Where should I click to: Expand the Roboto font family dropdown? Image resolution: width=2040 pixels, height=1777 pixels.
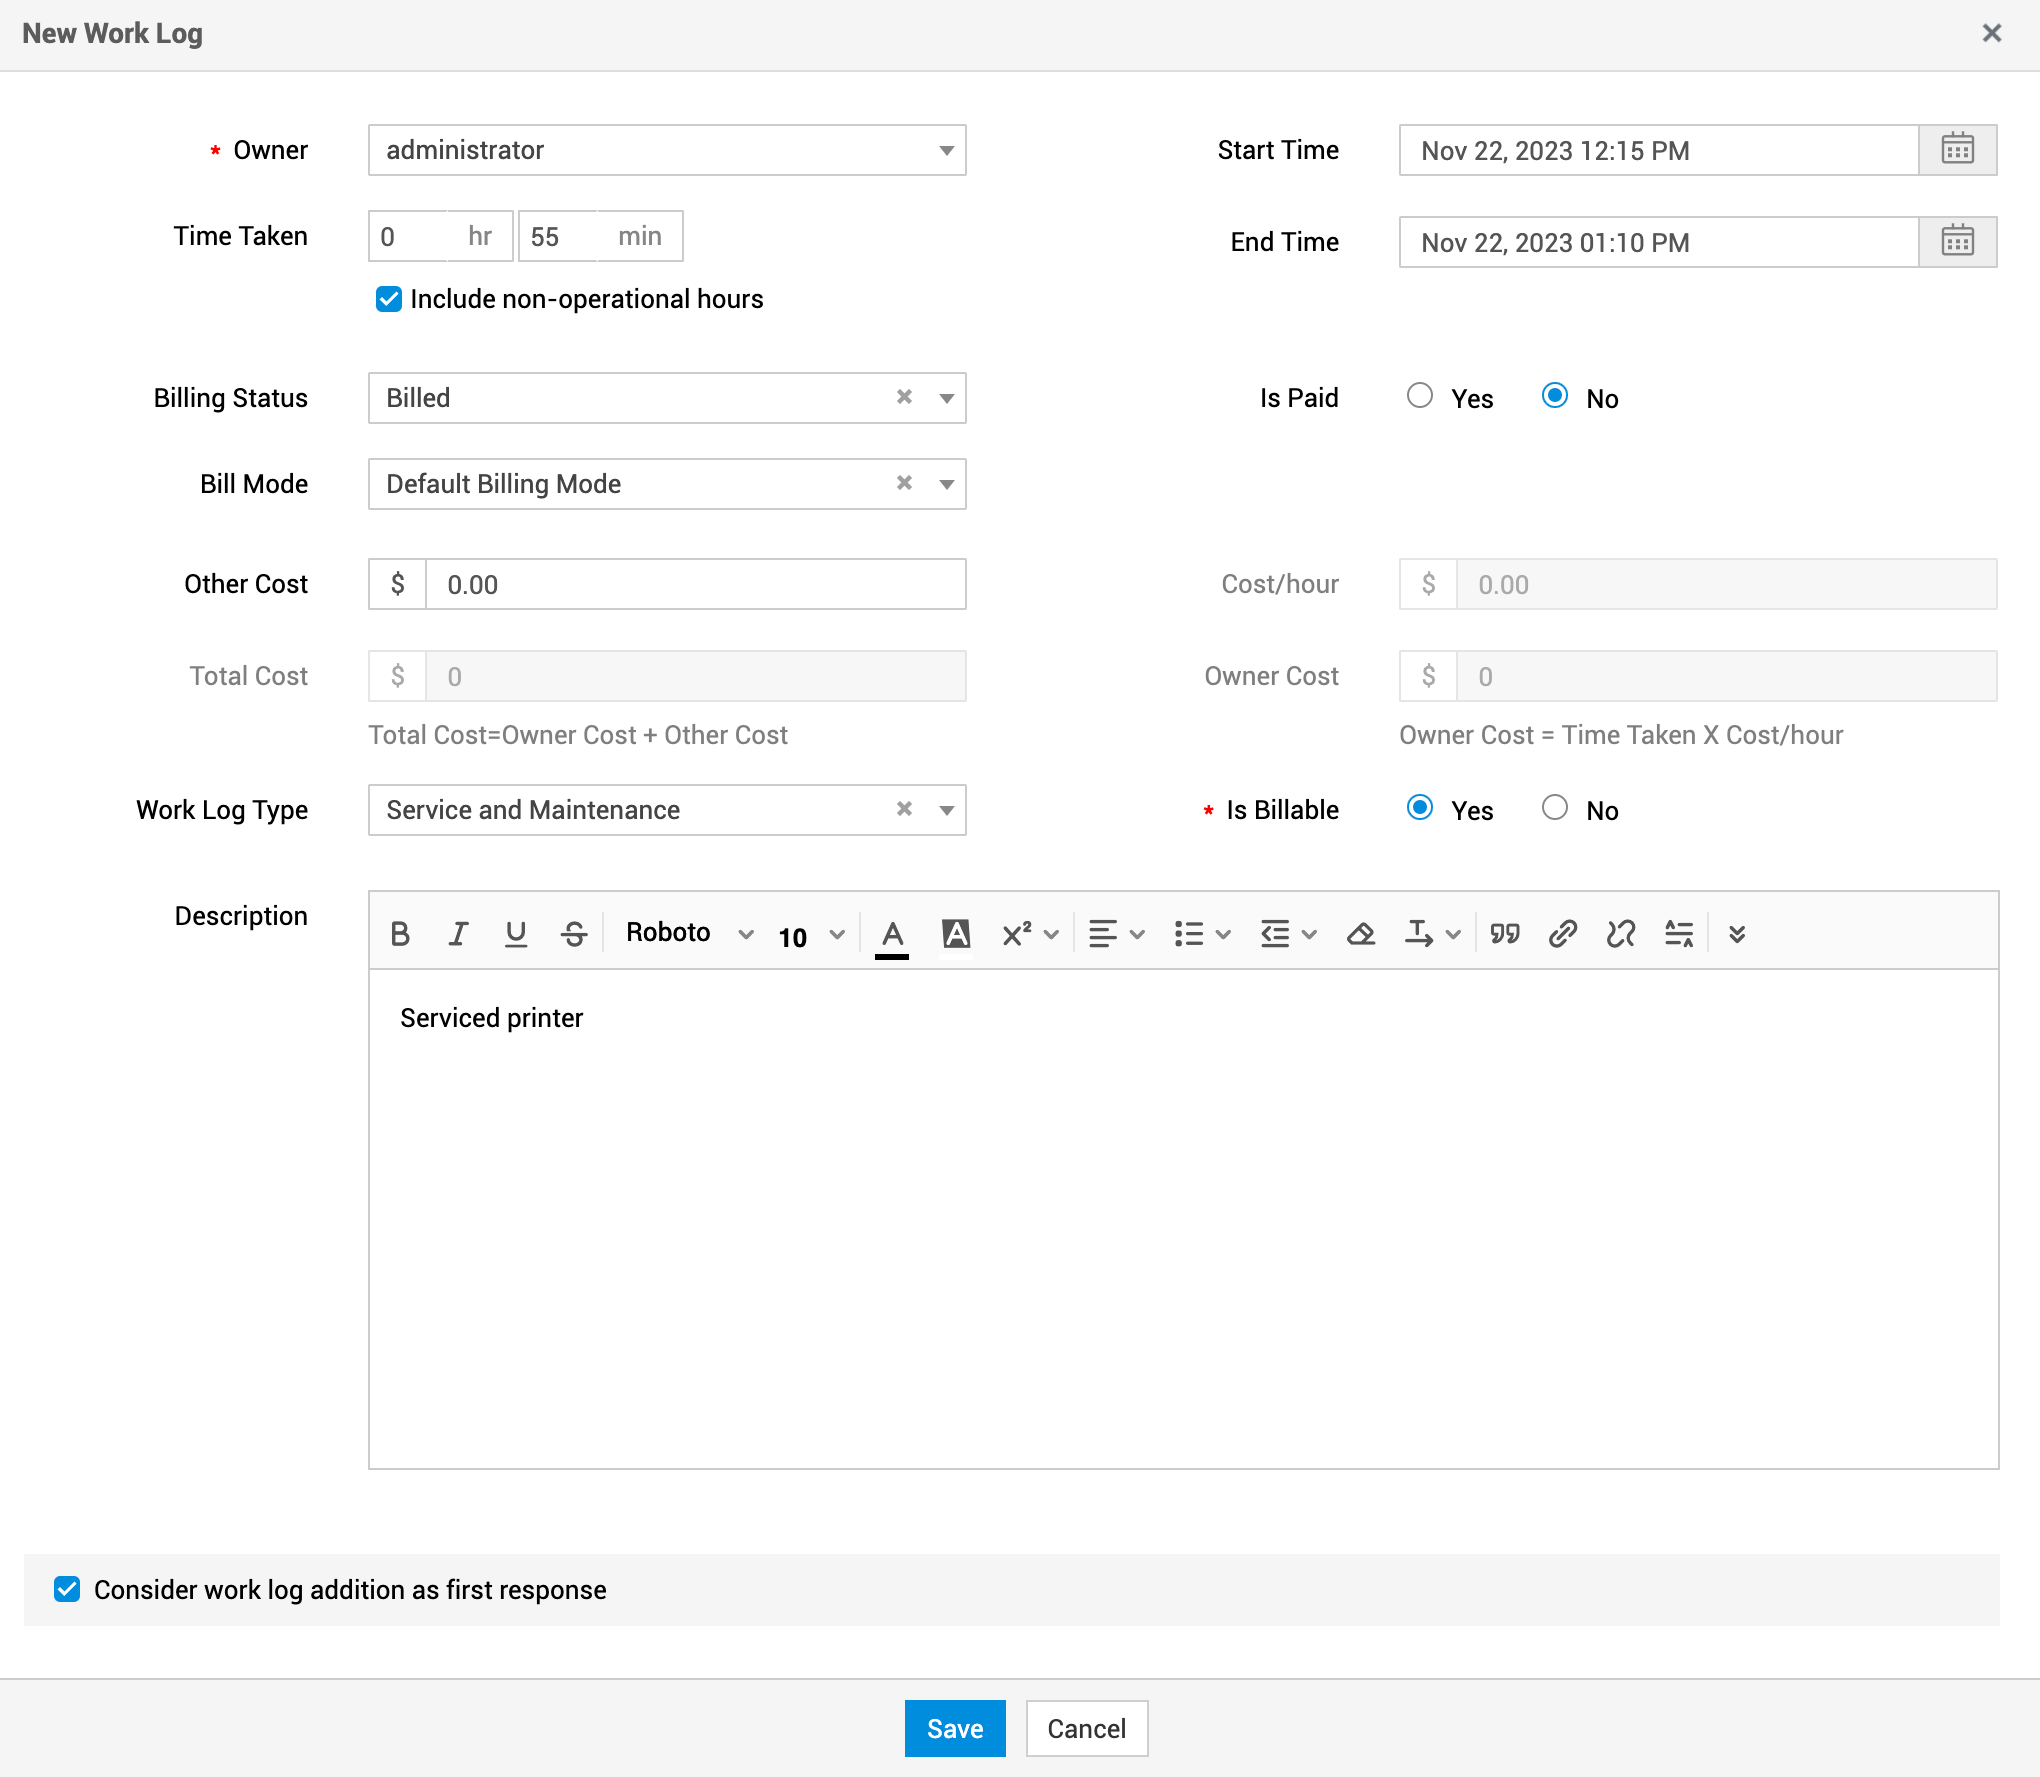tap(688, 934)
